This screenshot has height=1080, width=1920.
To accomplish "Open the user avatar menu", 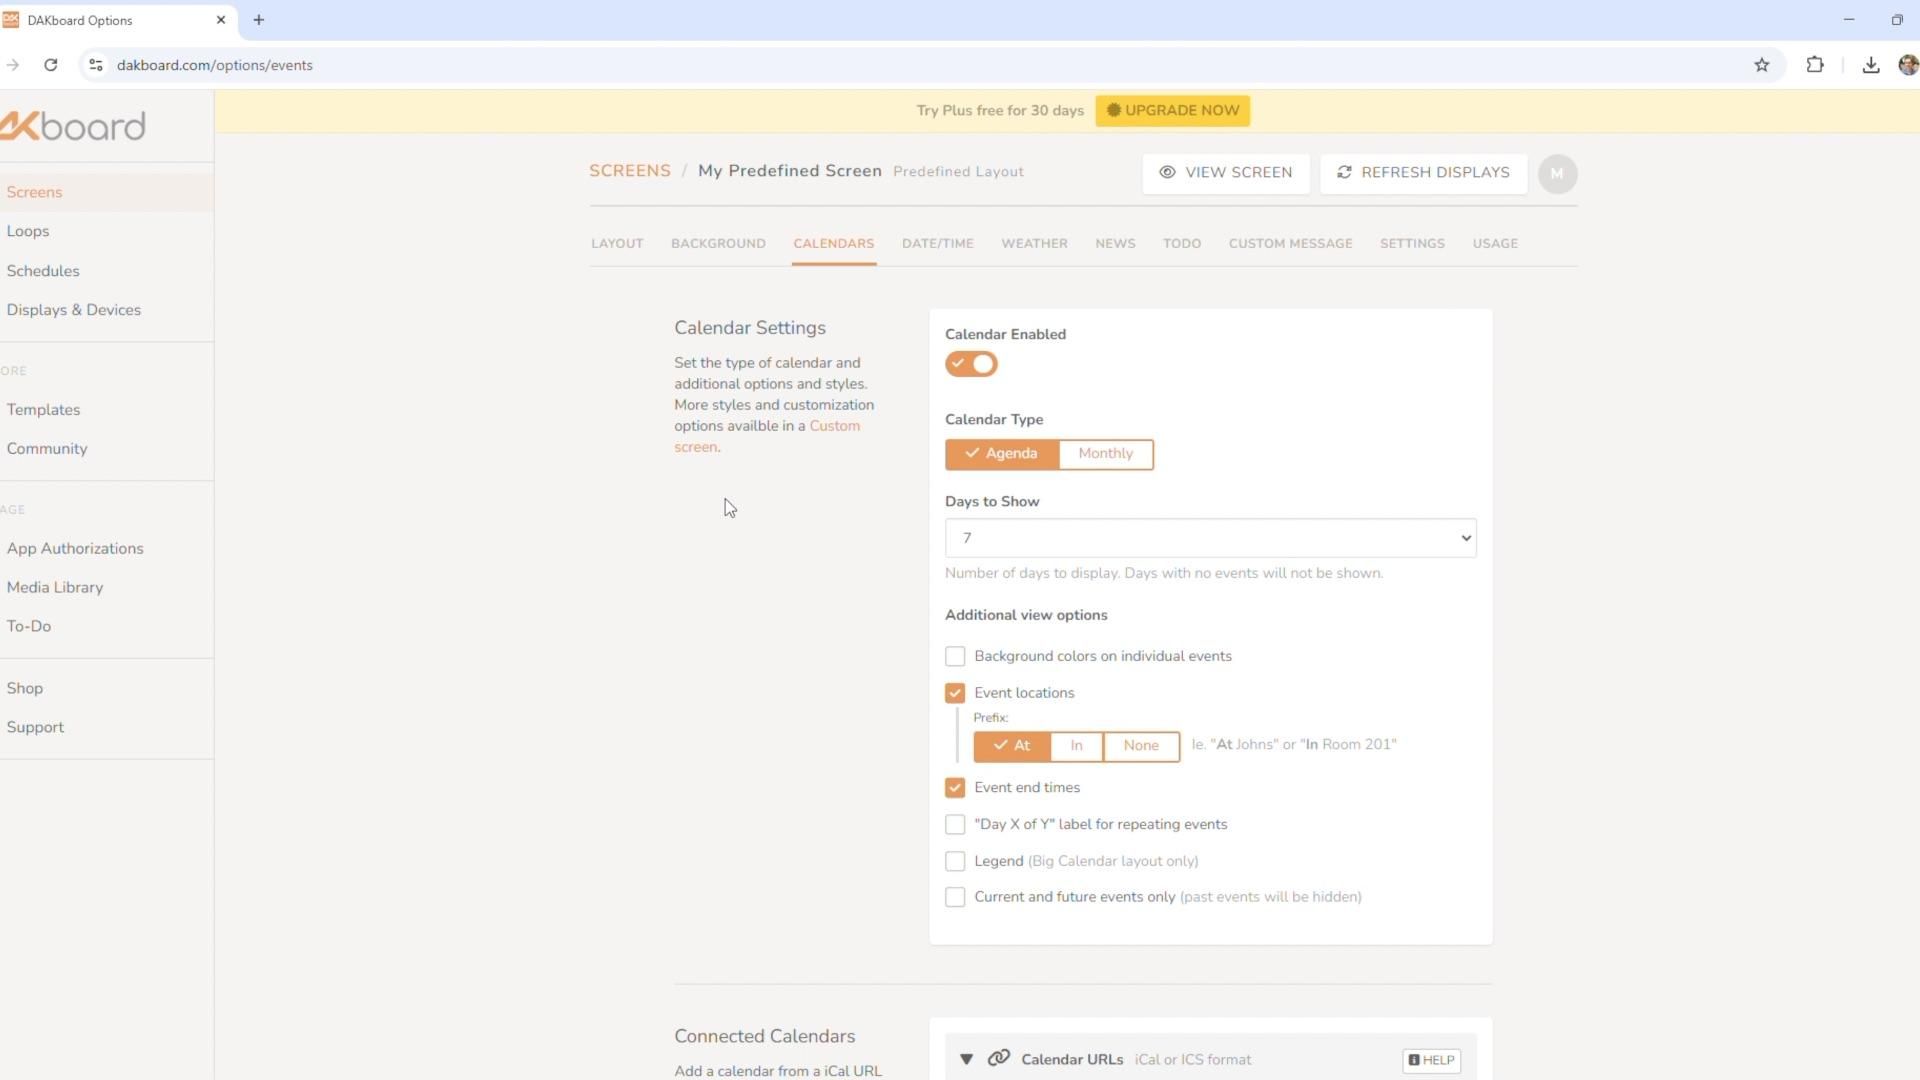I will click(x=1556, y=174).
